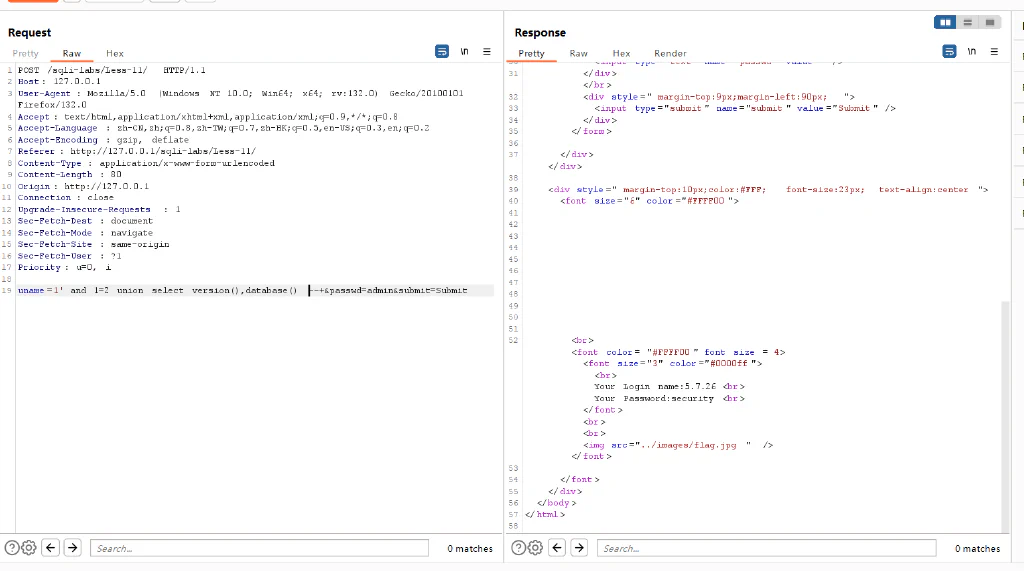Click the Accept-Language header line

223,128
